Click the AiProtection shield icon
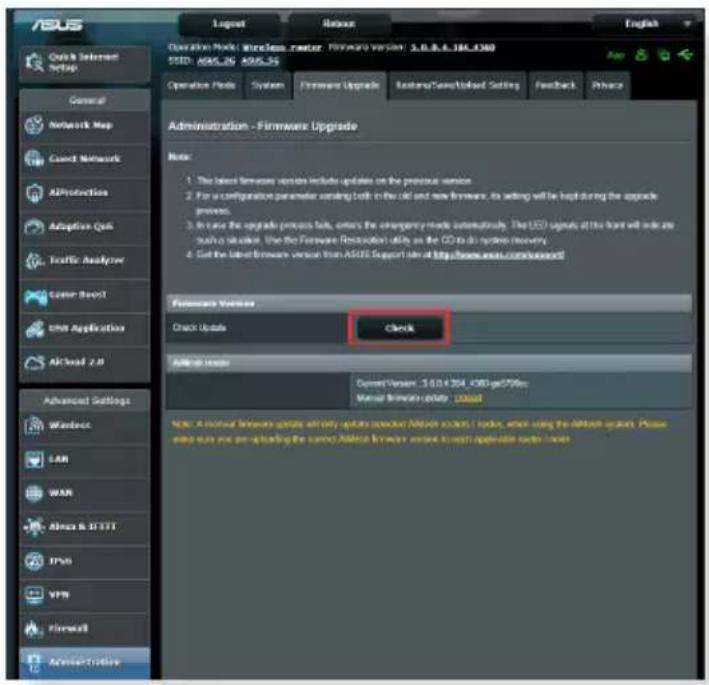This screenshot has width=709, height=685. click(x=34, y=193)
